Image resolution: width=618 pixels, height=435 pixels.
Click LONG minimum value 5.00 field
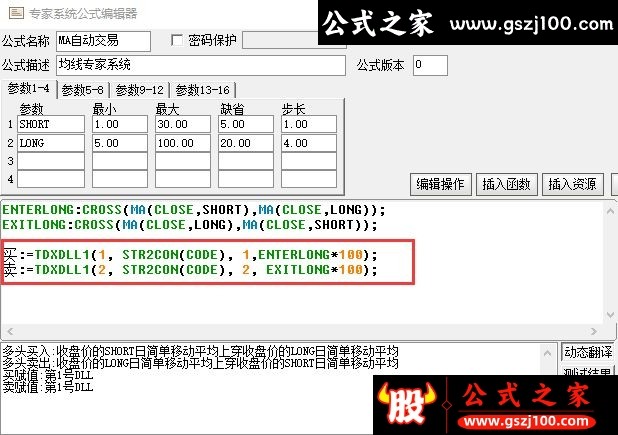pos(120,143)
